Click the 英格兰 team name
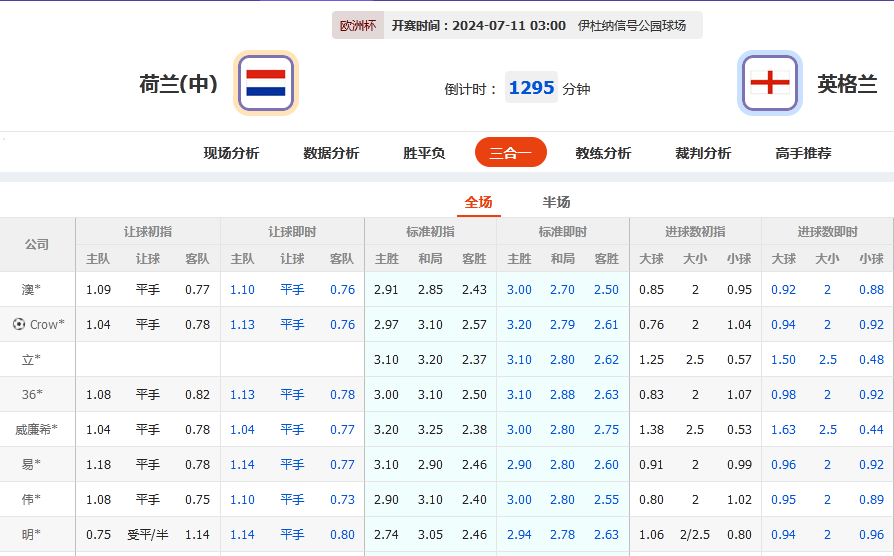 [x=847, y=84]
